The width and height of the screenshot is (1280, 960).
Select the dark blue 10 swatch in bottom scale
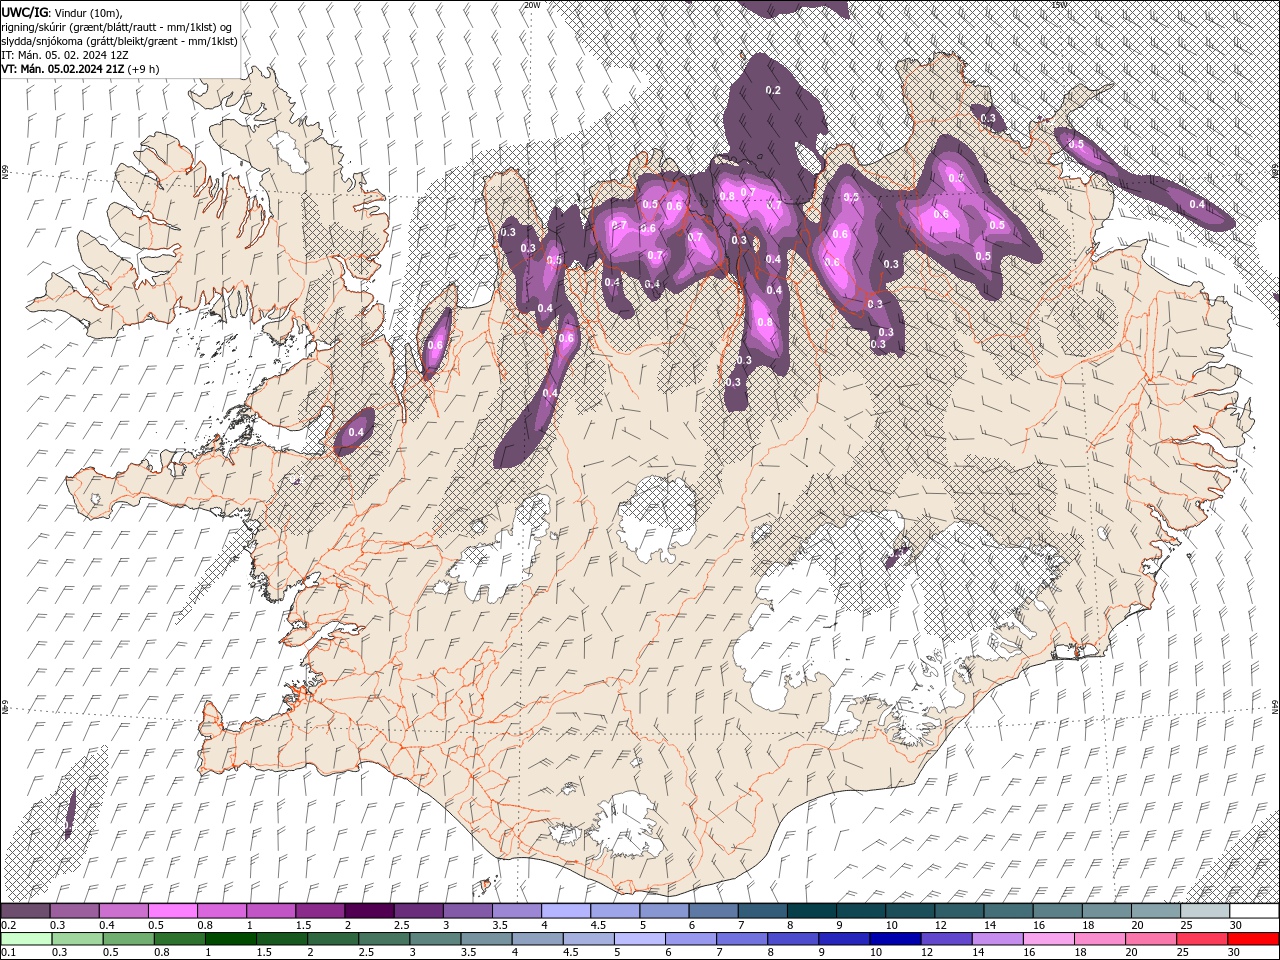(895, 939)
